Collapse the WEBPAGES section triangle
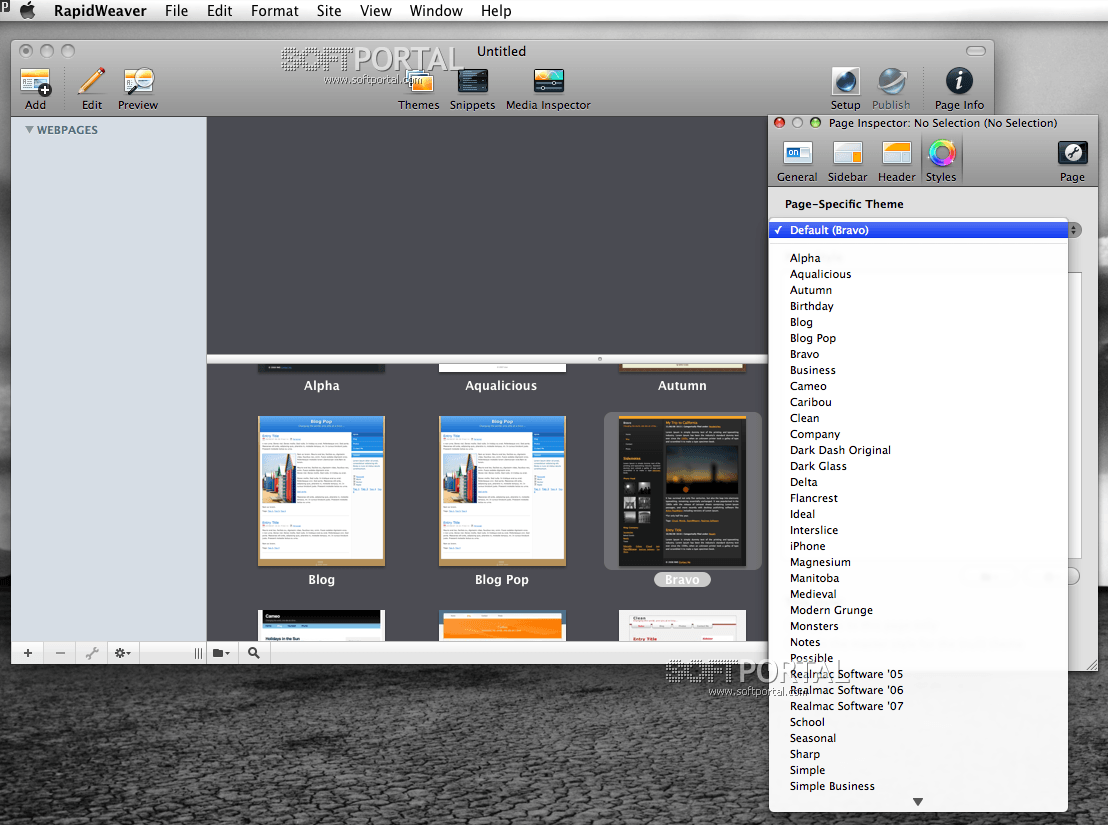1108x825 pixels. [x=30, y=130]
